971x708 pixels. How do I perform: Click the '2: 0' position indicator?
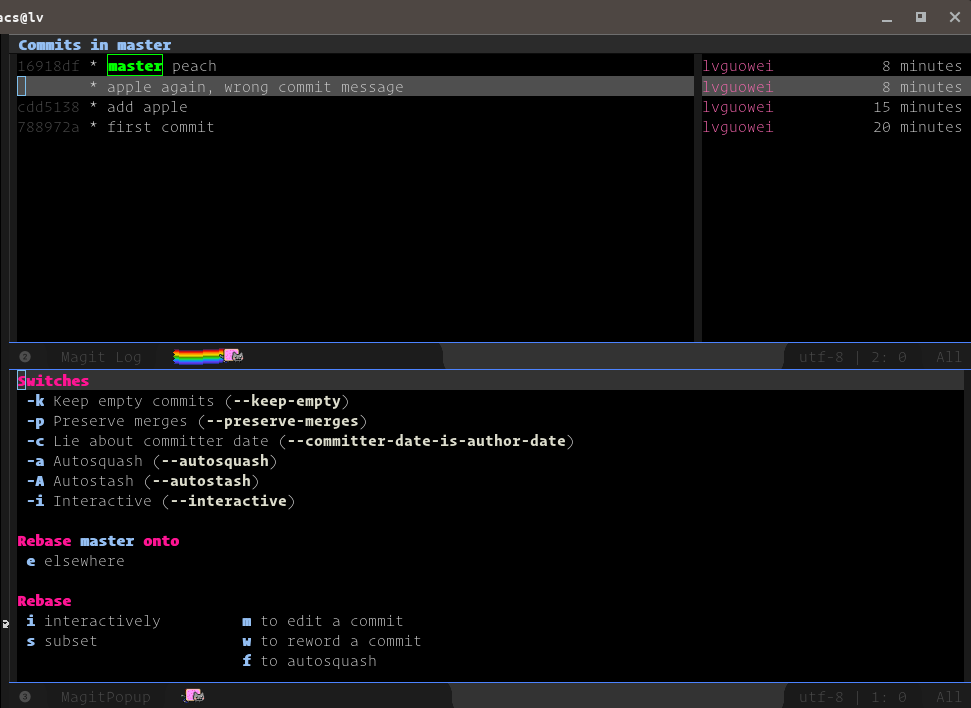[889, 357]
